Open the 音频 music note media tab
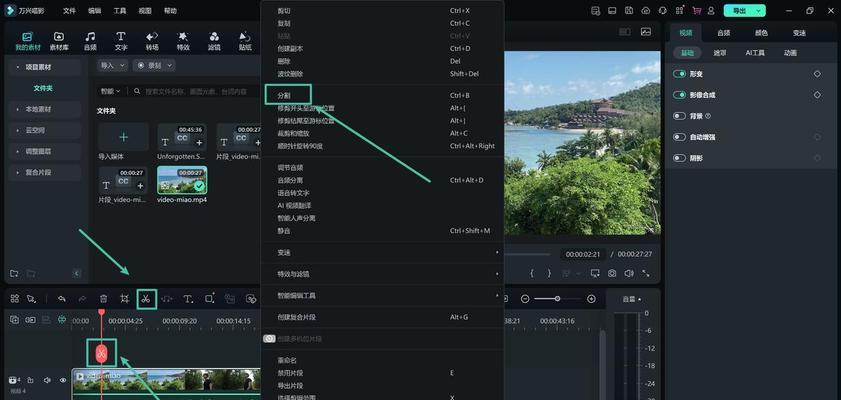This screenshot has height=400, width=841. click(90, 41)
